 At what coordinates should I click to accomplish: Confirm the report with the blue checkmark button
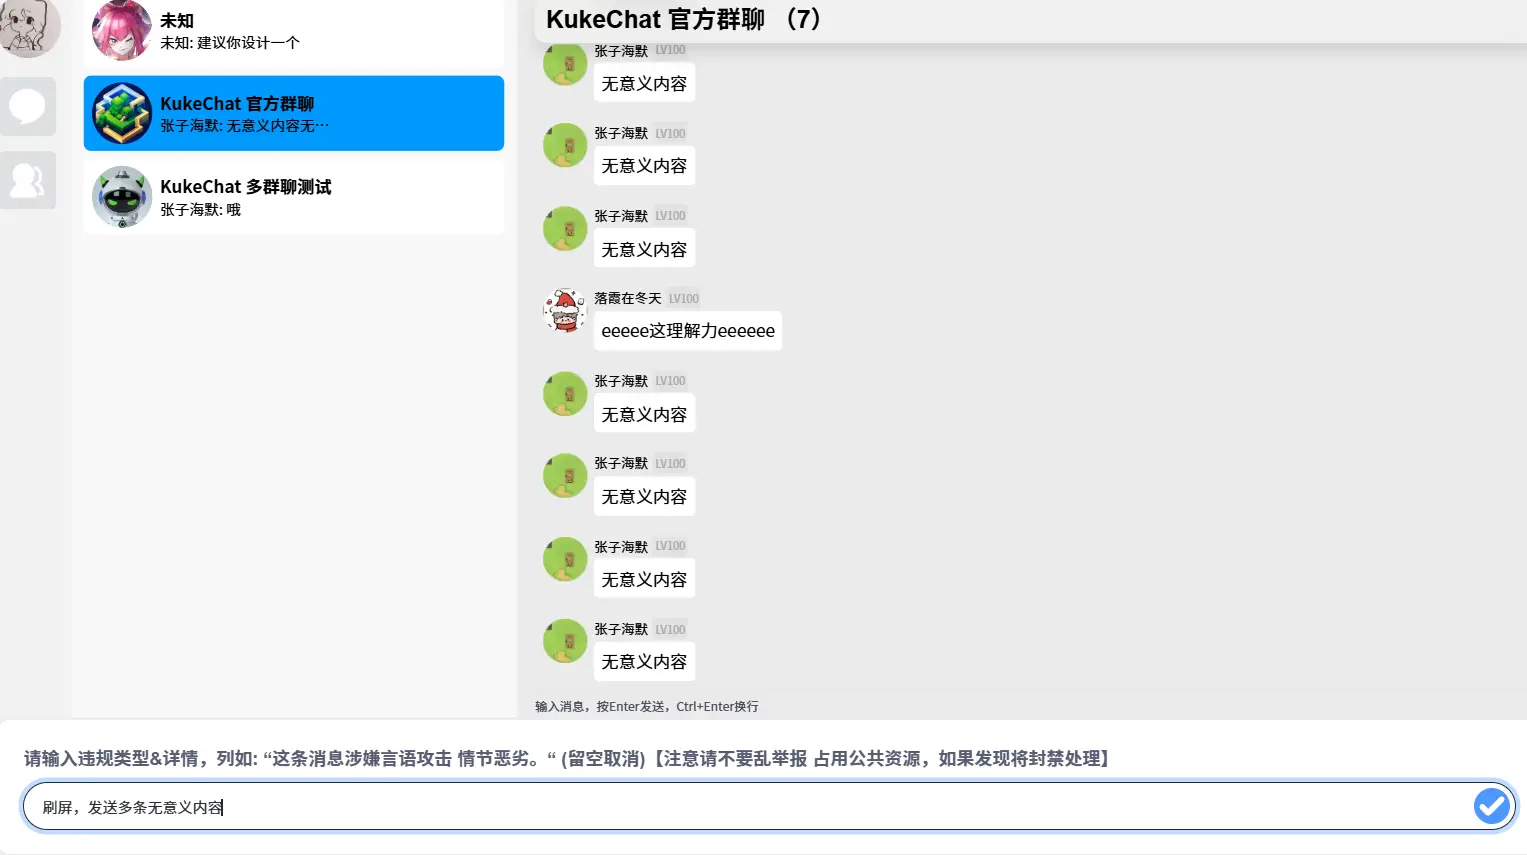[1491, 806]
